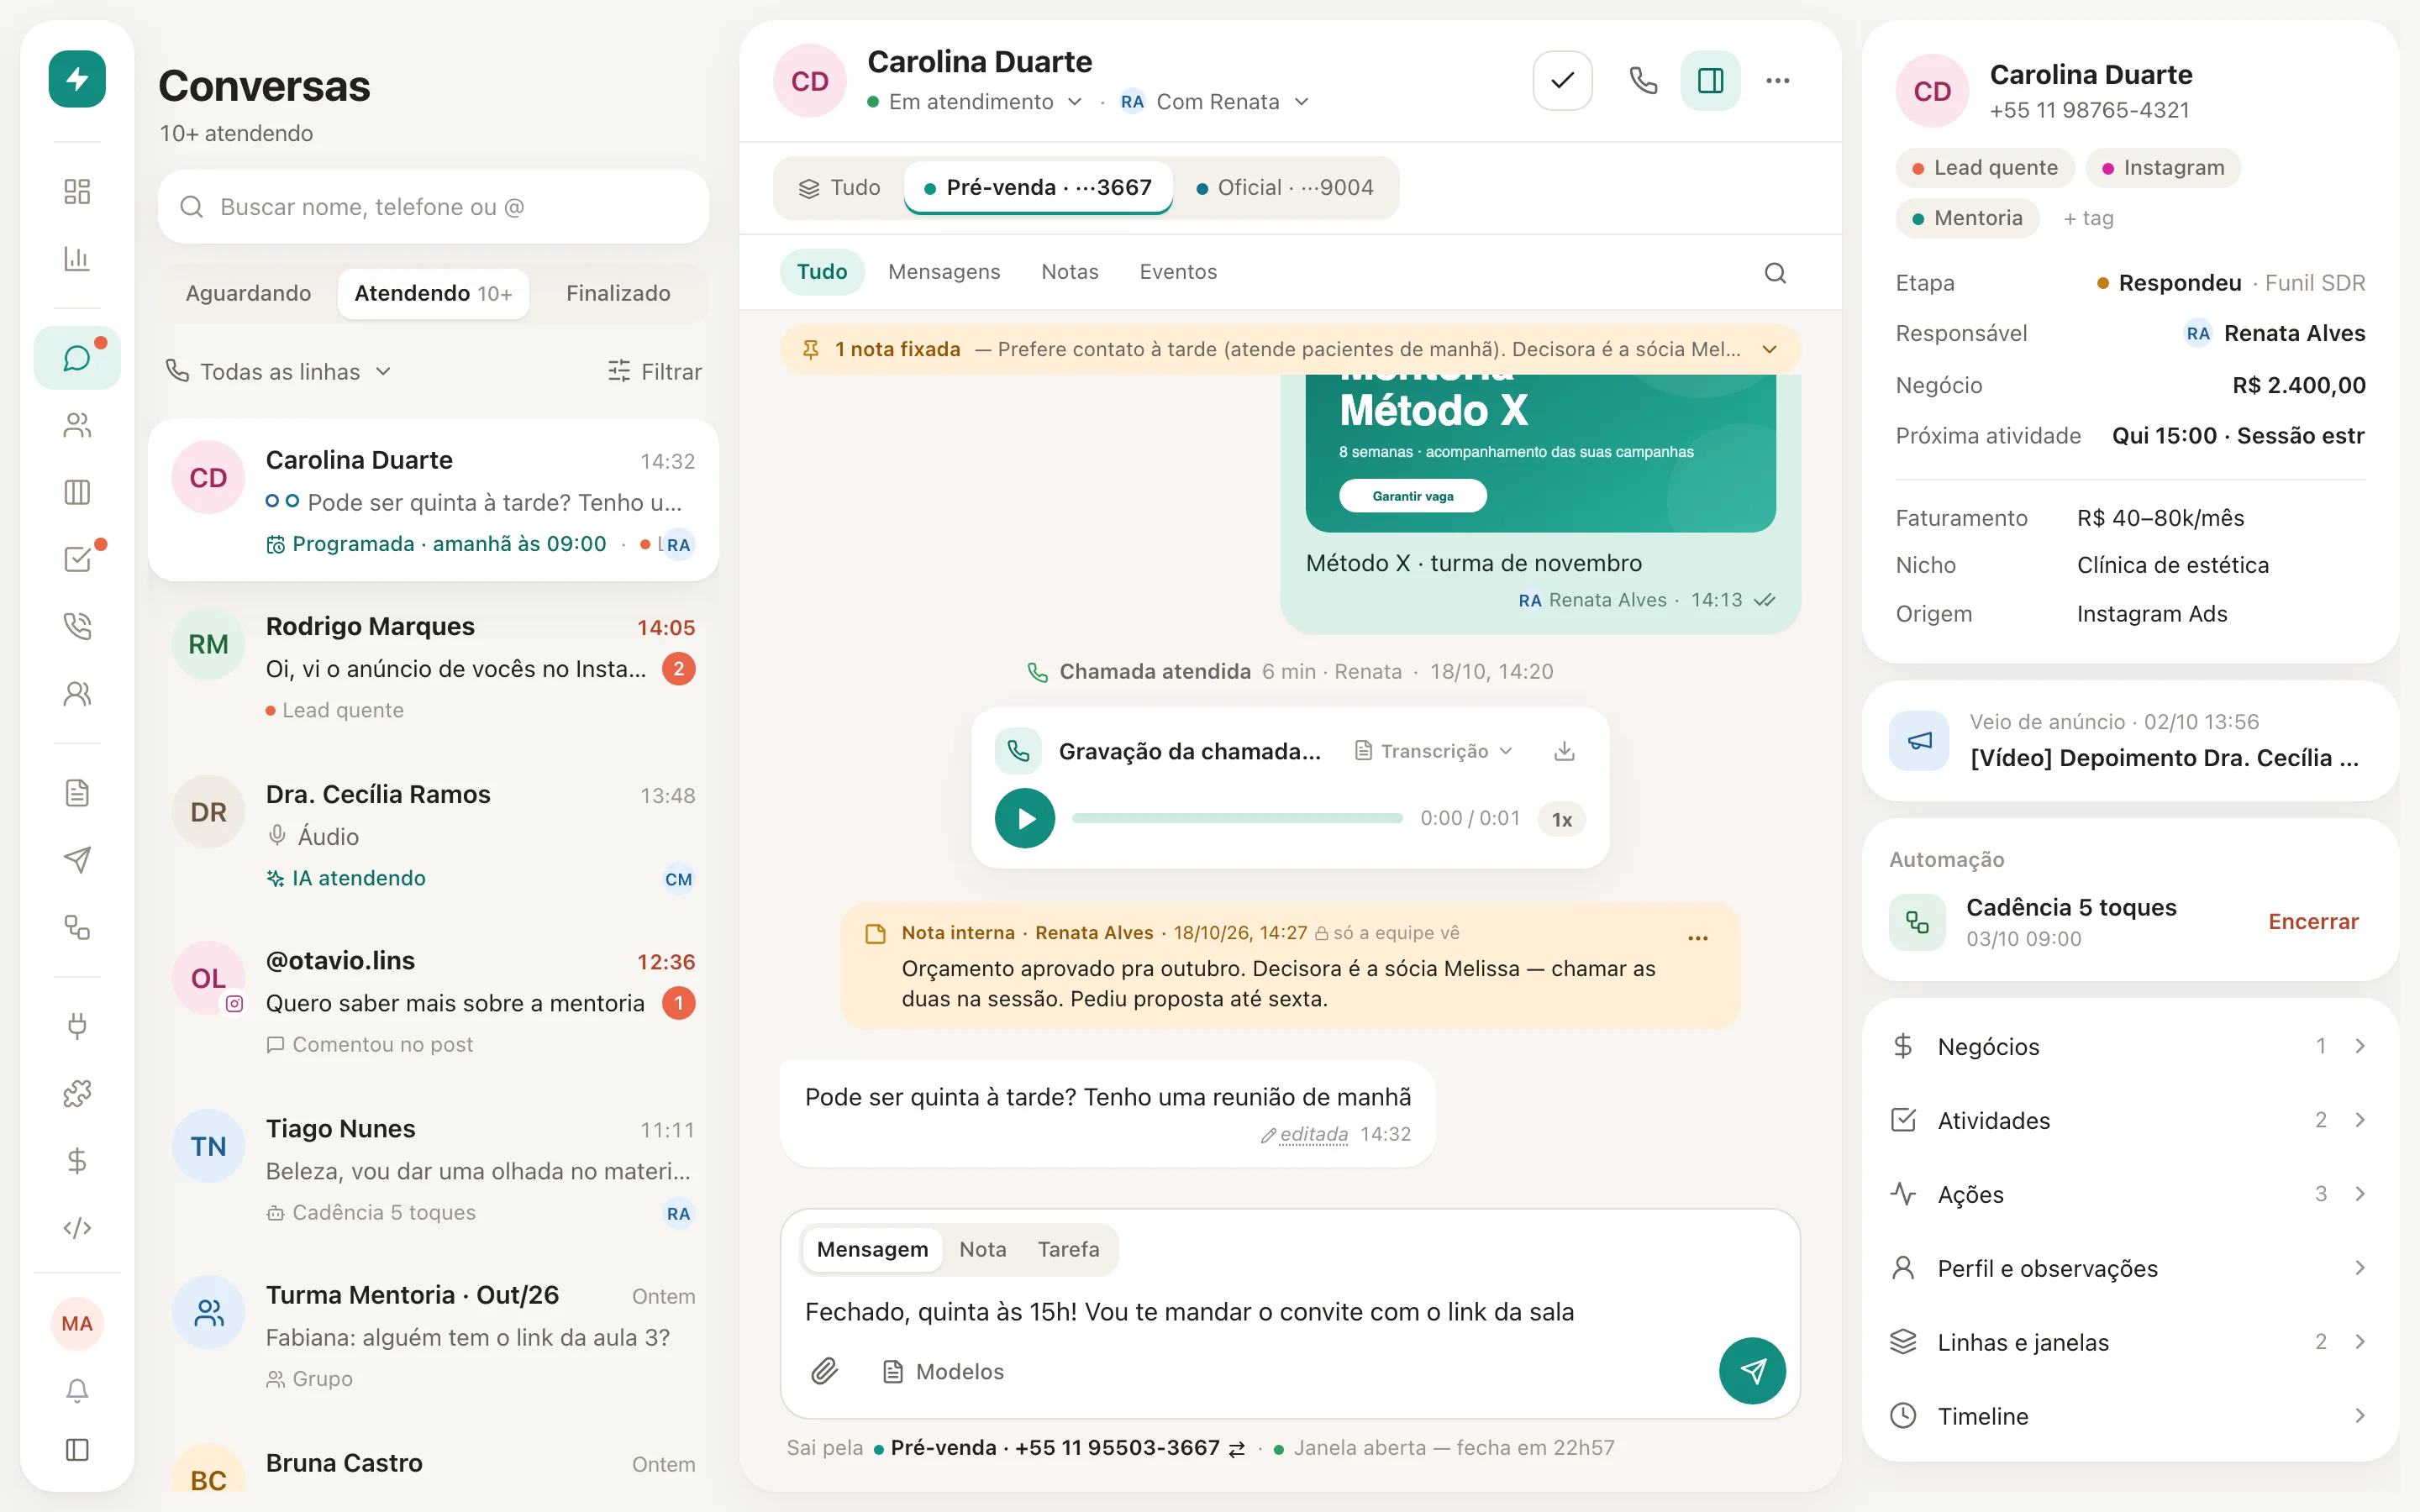Open the code brackets developer icon
2420x1512 pixels.
tap(77, 1227)
